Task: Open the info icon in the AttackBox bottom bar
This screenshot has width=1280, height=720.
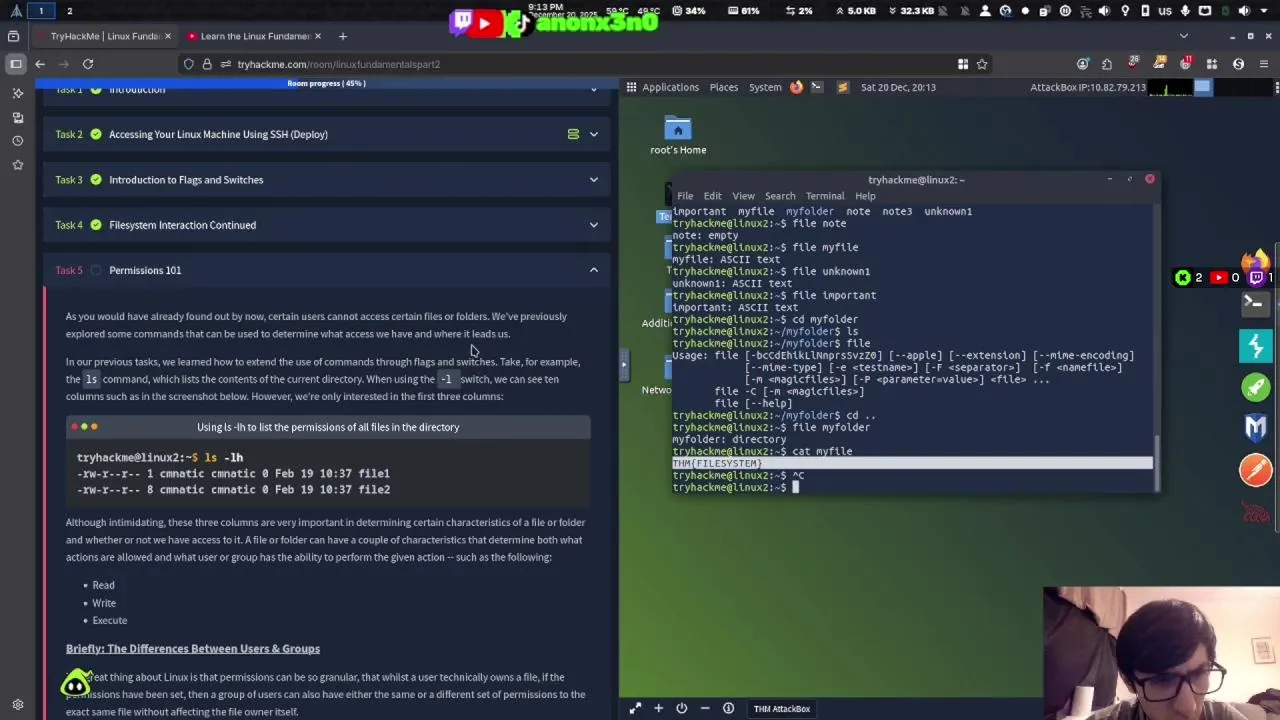Action: (728, 709)
